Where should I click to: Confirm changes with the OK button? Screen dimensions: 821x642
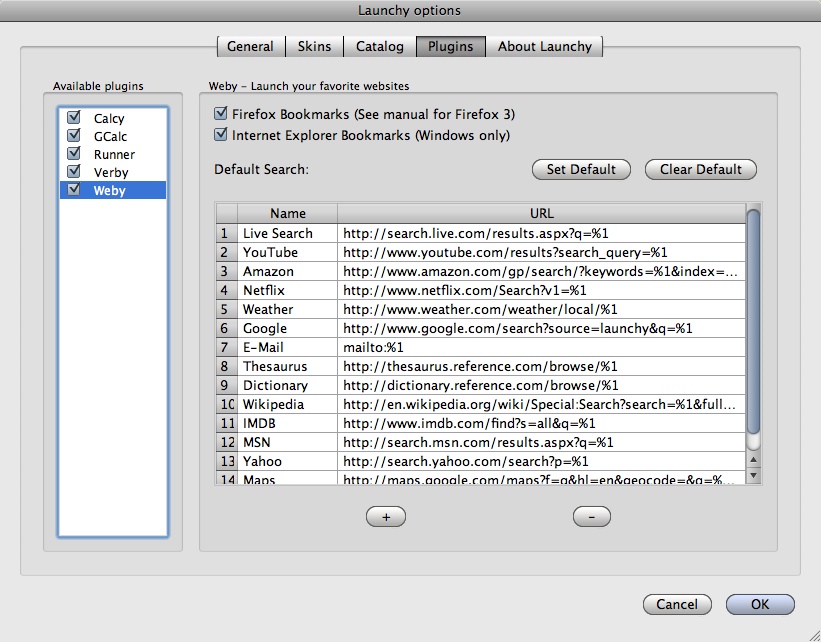759,604
